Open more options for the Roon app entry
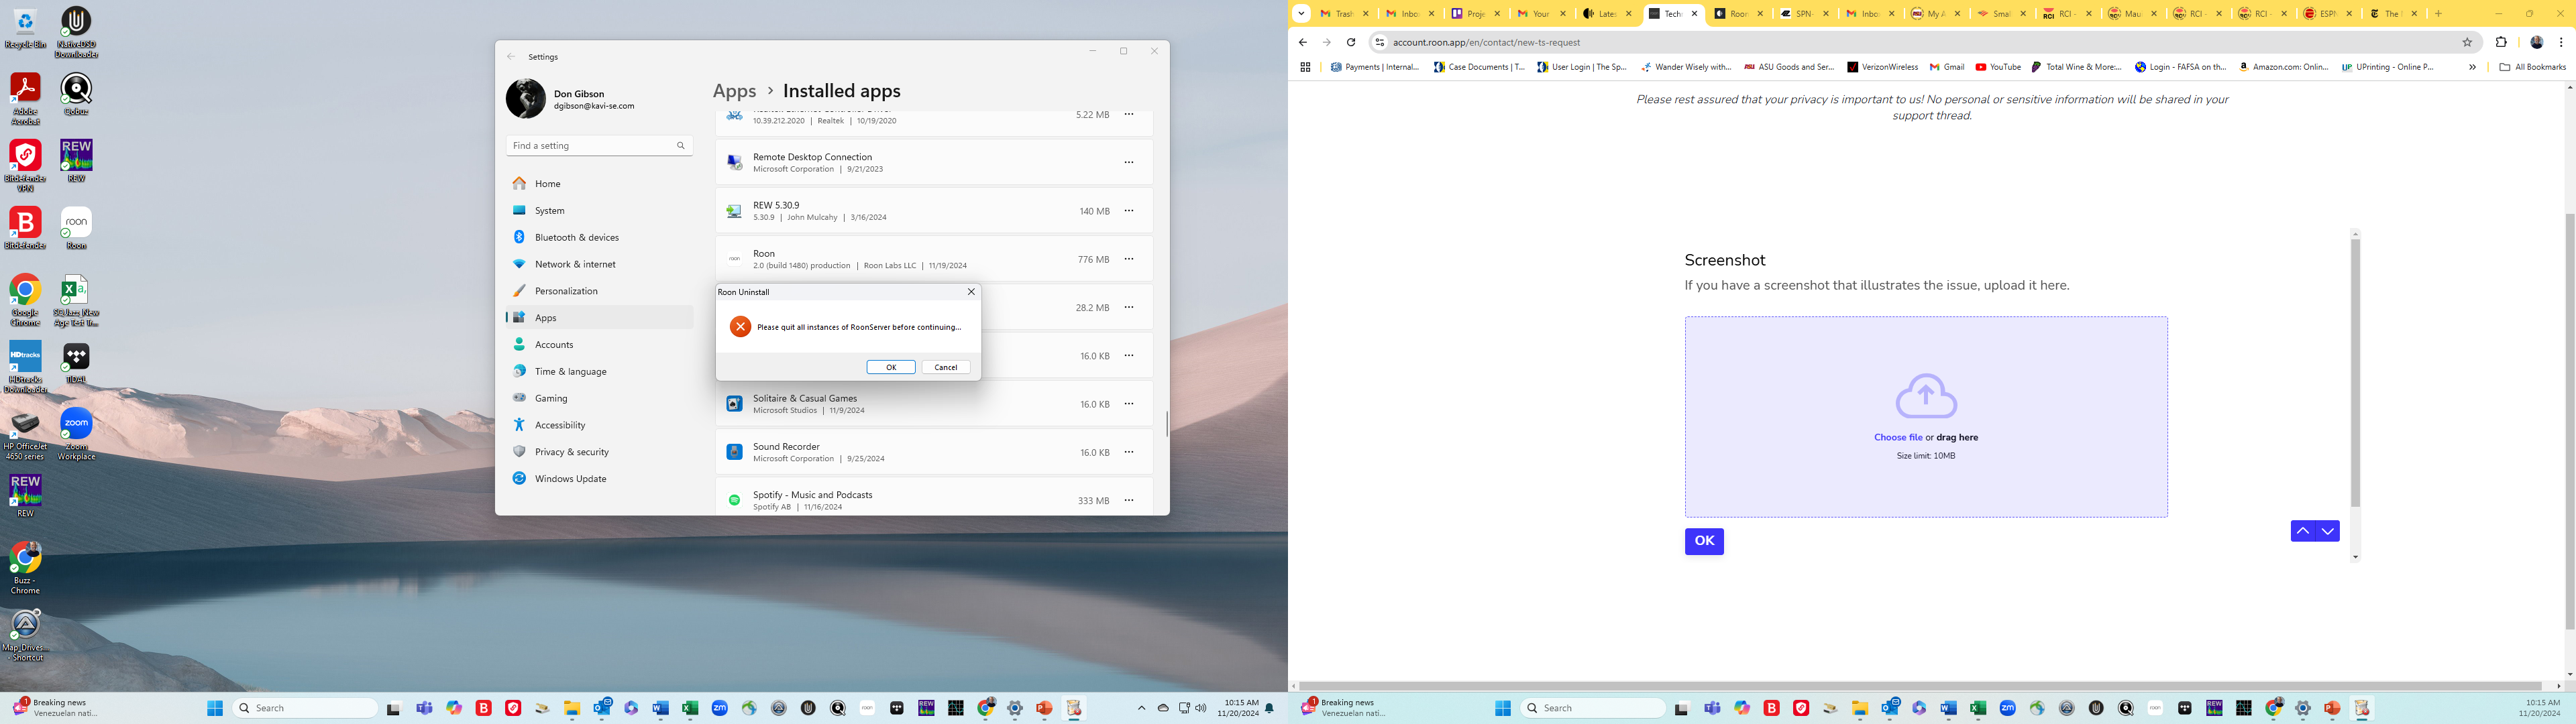 1129,259
